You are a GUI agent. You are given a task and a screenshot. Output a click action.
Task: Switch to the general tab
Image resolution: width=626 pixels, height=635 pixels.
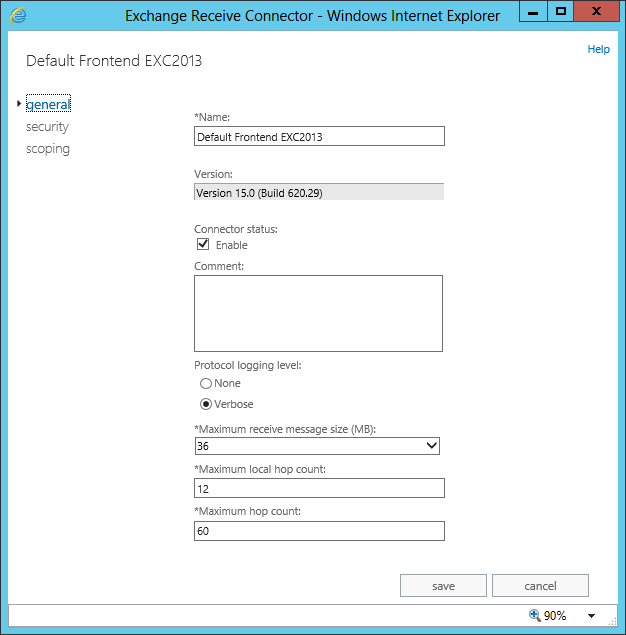[48, 104]
